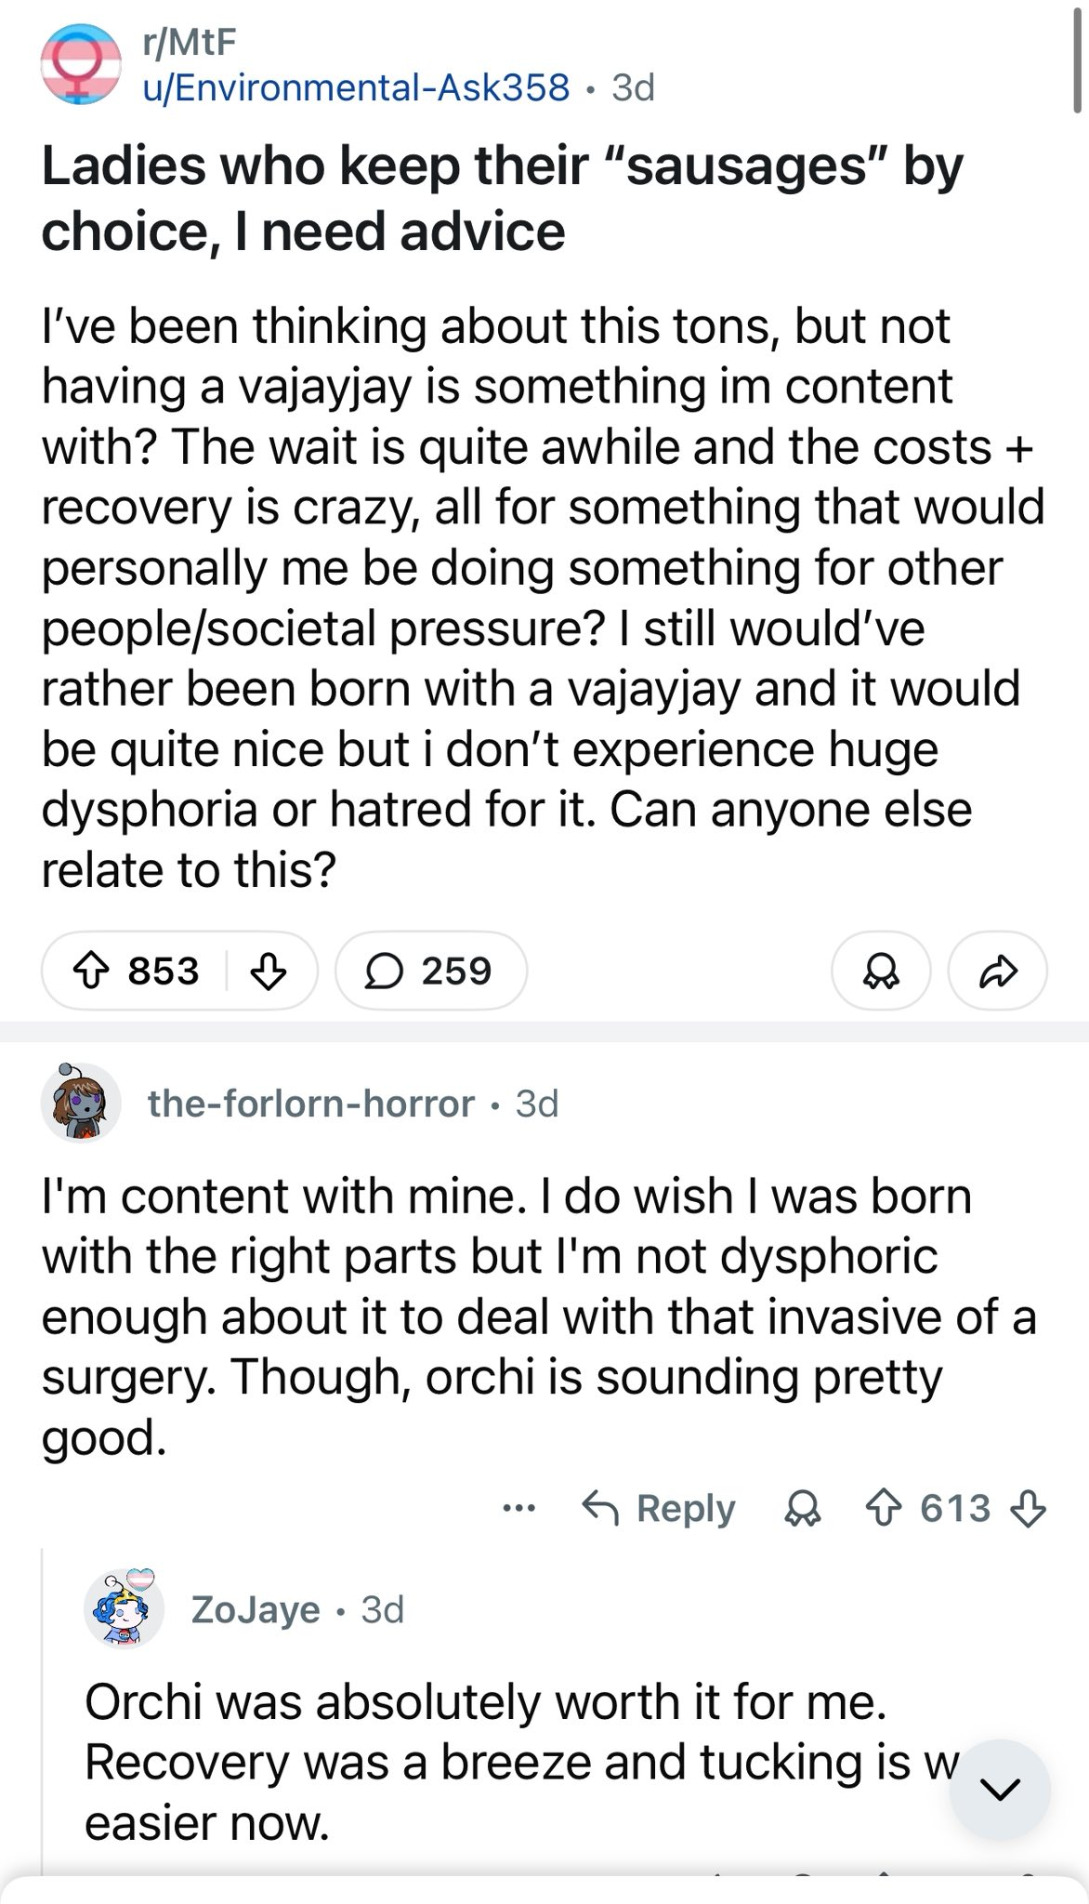View the-forlorn-horror's avatar
The height and width of the screenshot is (1904, 1089).
[x=80, y=1103]
